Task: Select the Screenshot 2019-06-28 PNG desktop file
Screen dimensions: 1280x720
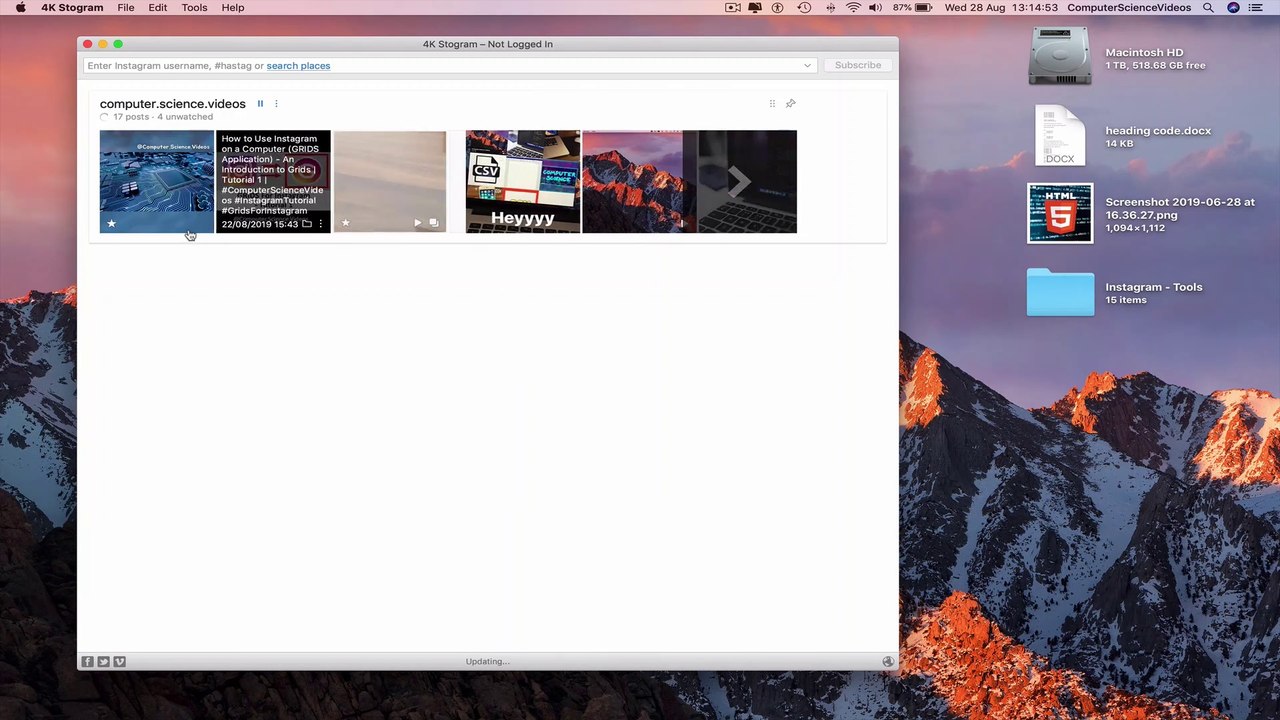Action: pyautogui.click(x=1060, y=213)
